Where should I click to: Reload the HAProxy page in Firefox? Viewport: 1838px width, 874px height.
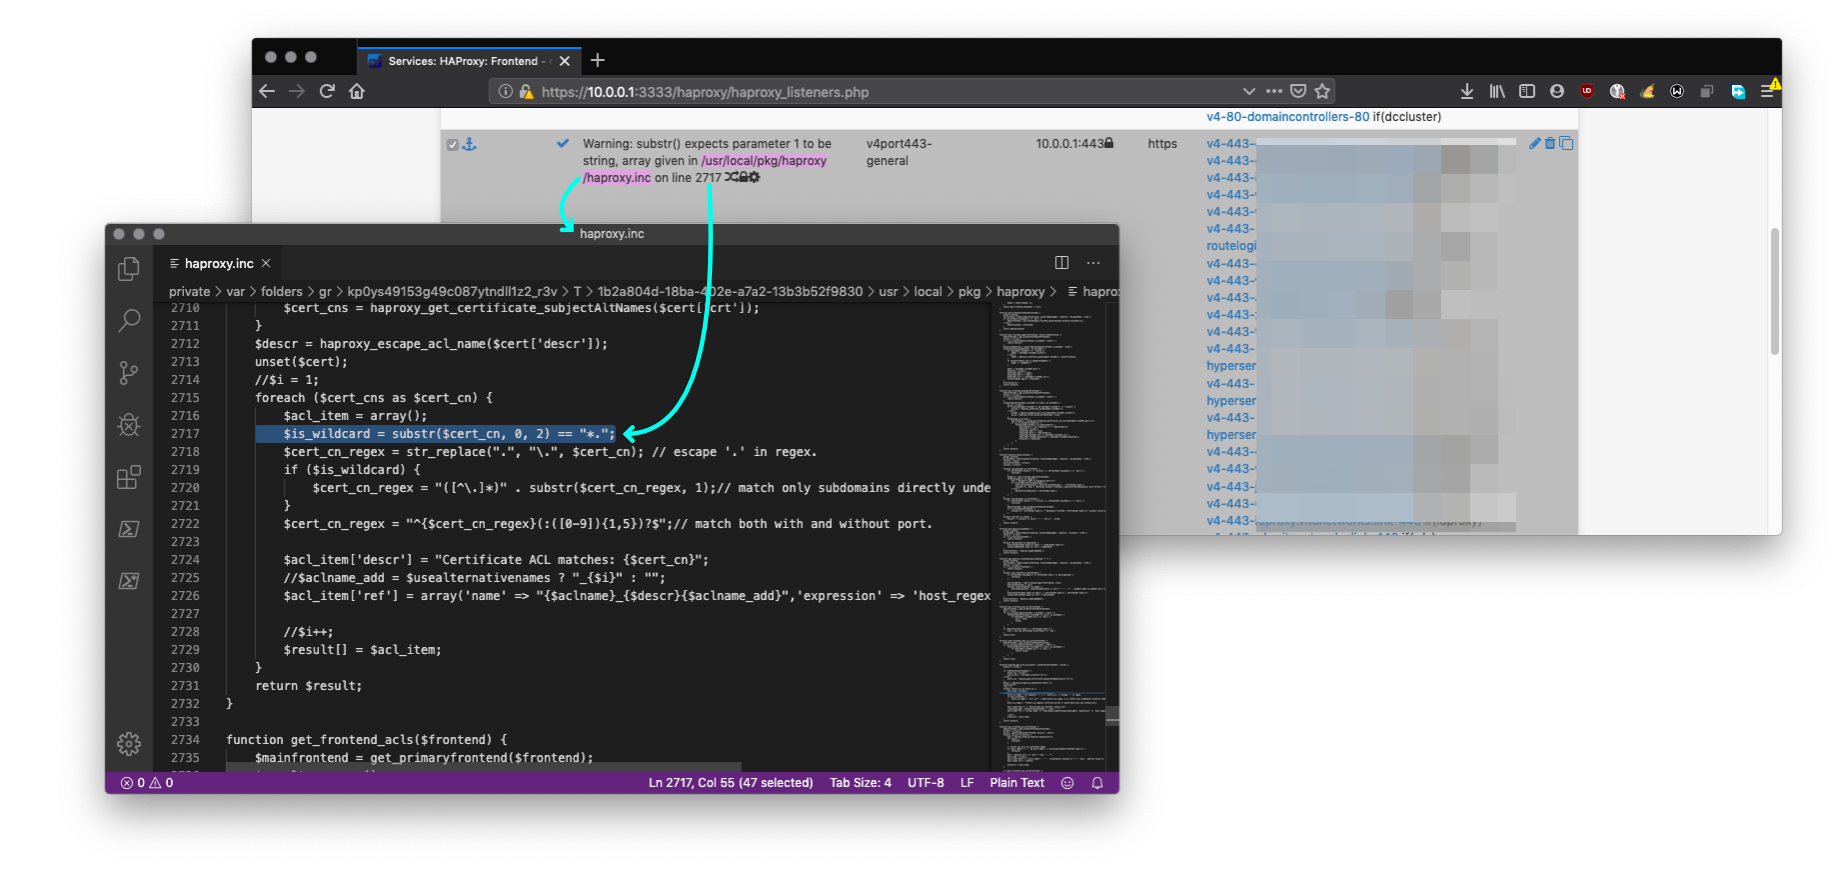(327, 91)
